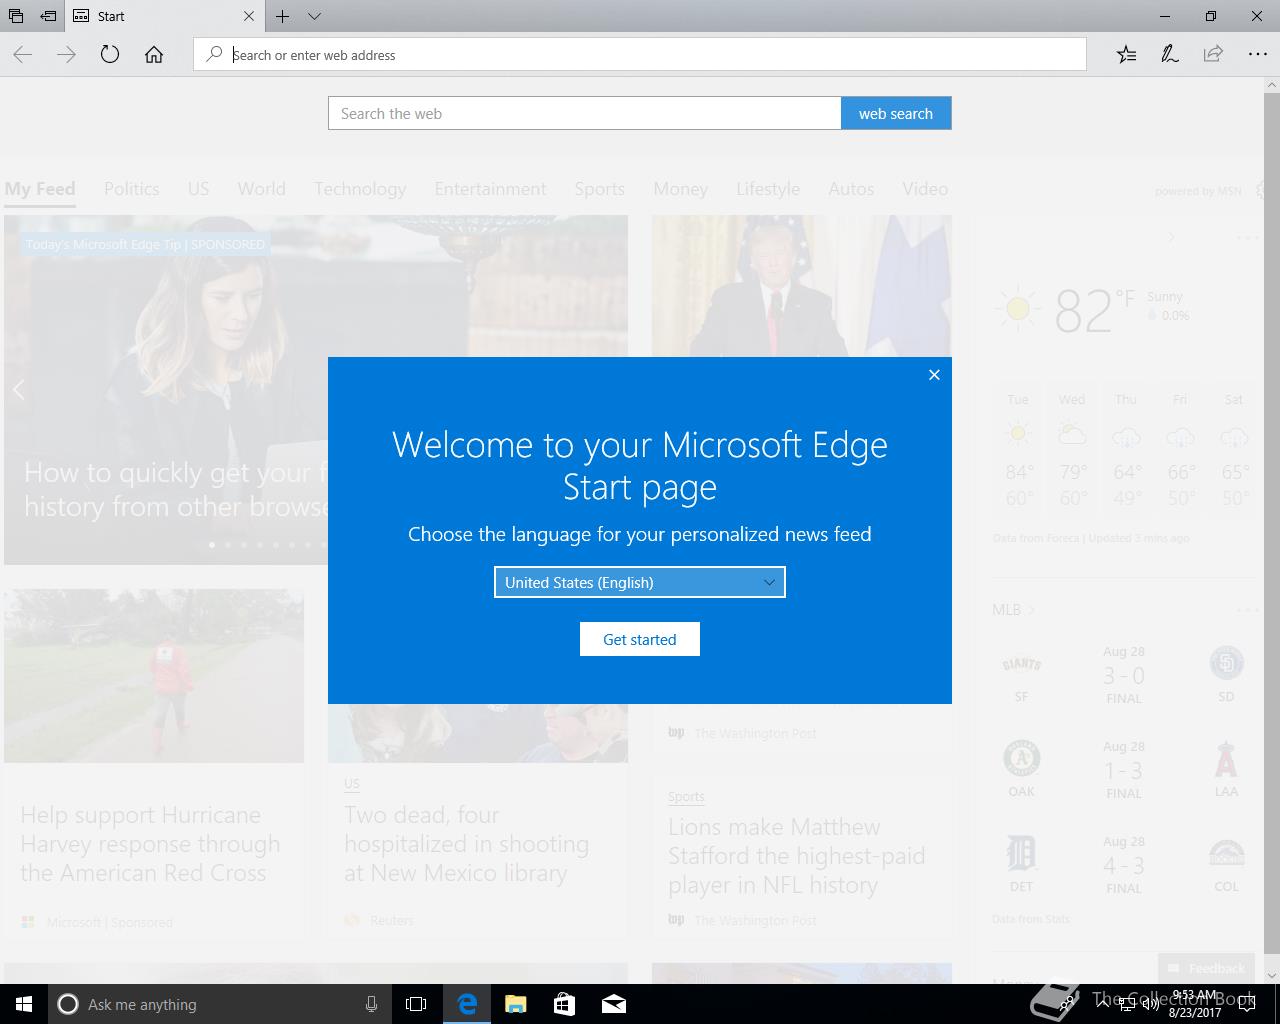The height and width of the screenshot is (1024, 1280).
Task: Click the Search the web box
Action: coord(585,113)
